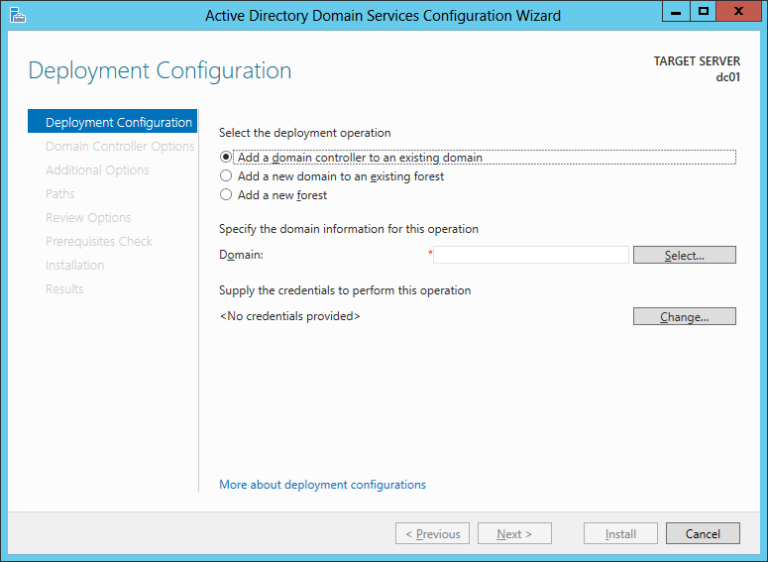Choose 'Add a new domain to an existing forest'
This screenshot has width=768, height=562.
tap(226, 176)
